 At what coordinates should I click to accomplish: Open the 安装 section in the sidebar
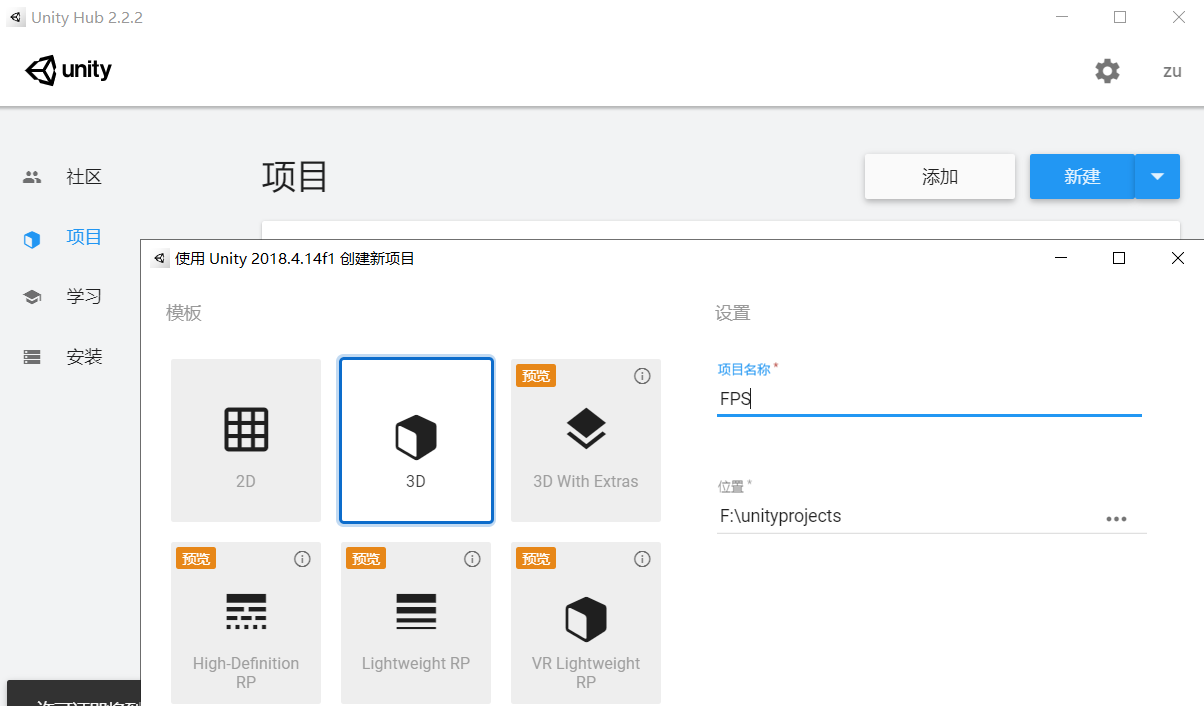click(x=84, y=356)
